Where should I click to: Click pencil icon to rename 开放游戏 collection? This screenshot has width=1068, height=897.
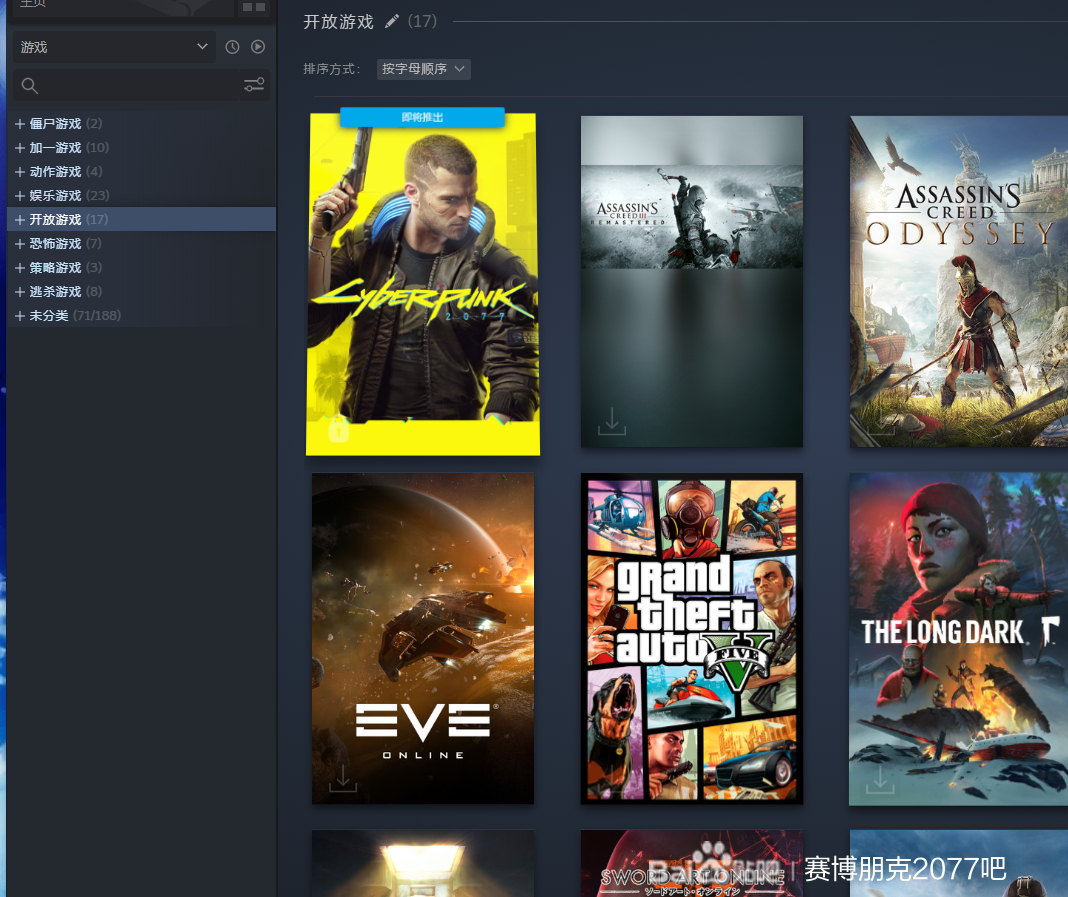coord(392,22)
